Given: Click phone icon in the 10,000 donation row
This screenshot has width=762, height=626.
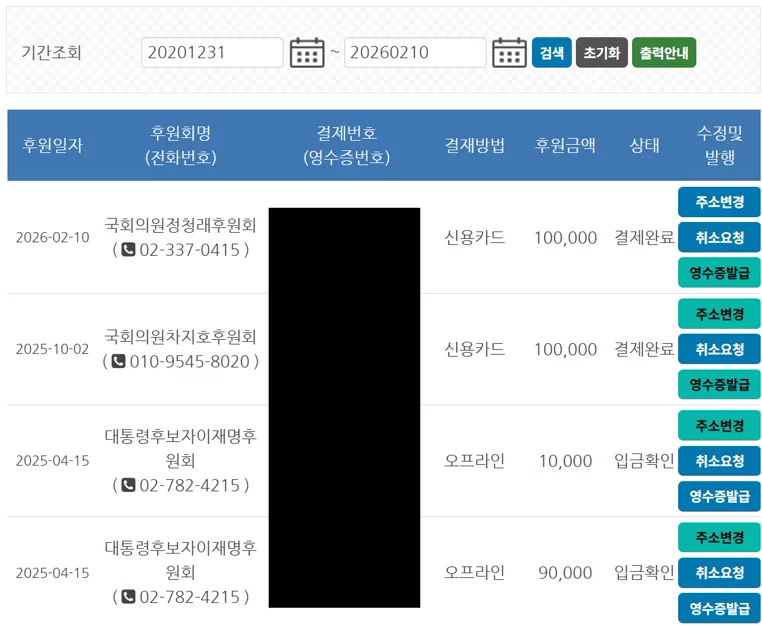Looking at the screenshot, I should click(128, 485).
